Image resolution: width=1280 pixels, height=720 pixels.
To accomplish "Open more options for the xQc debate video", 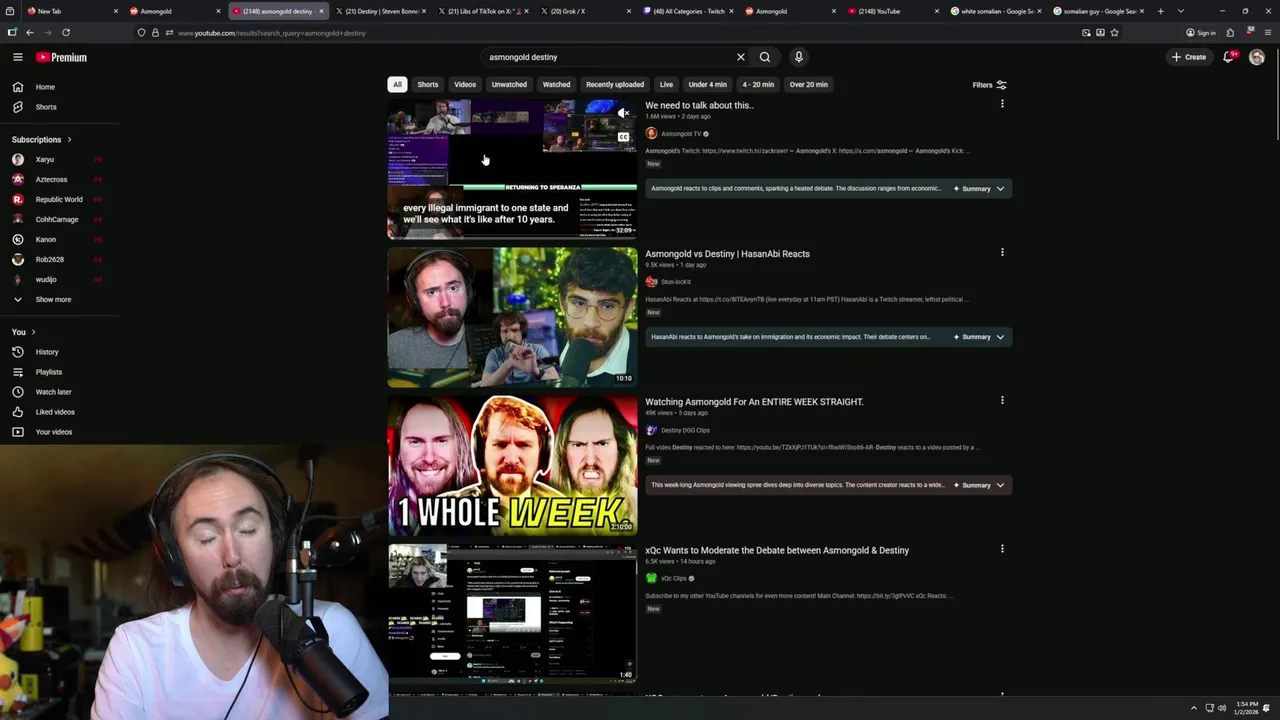I will coord(1002,549).
